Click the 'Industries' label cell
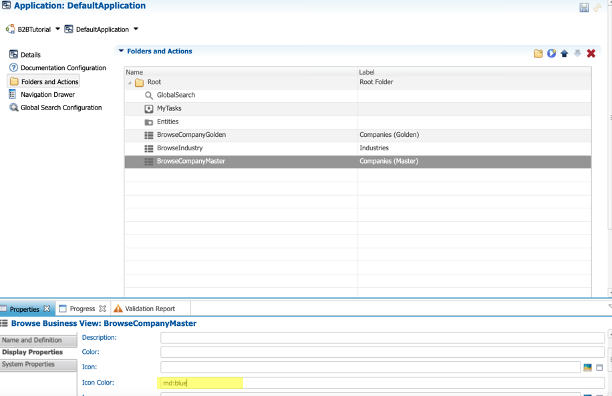 tap(374, 148)
